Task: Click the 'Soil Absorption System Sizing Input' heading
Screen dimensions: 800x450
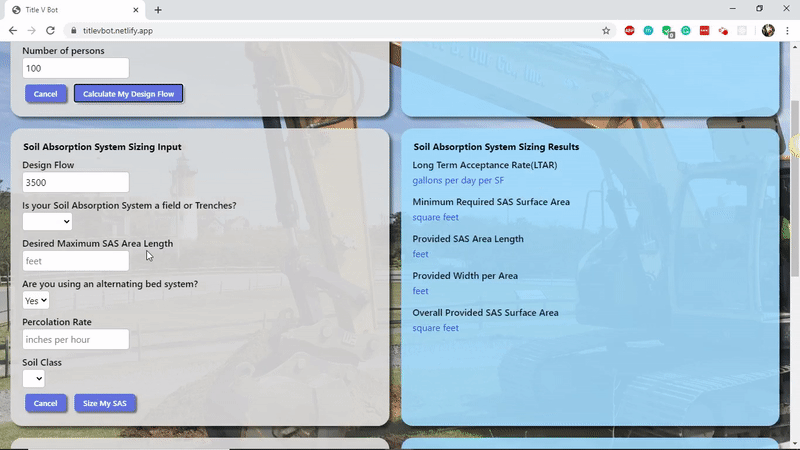Action: pyautogui.click(x=102, y=147)
